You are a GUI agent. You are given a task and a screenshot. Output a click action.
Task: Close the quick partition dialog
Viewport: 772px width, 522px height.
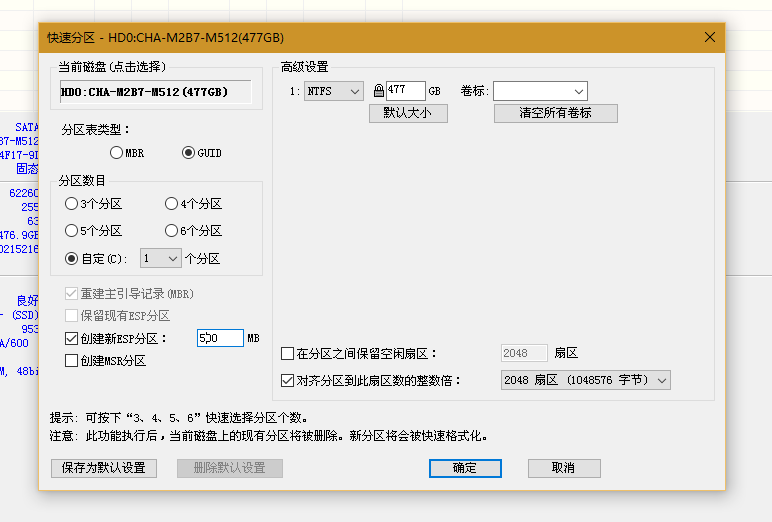click(710, 37)
